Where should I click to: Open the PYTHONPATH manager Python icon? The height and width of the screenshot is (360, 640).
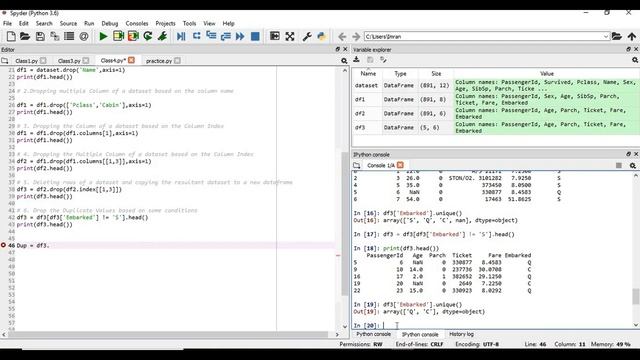322,36
